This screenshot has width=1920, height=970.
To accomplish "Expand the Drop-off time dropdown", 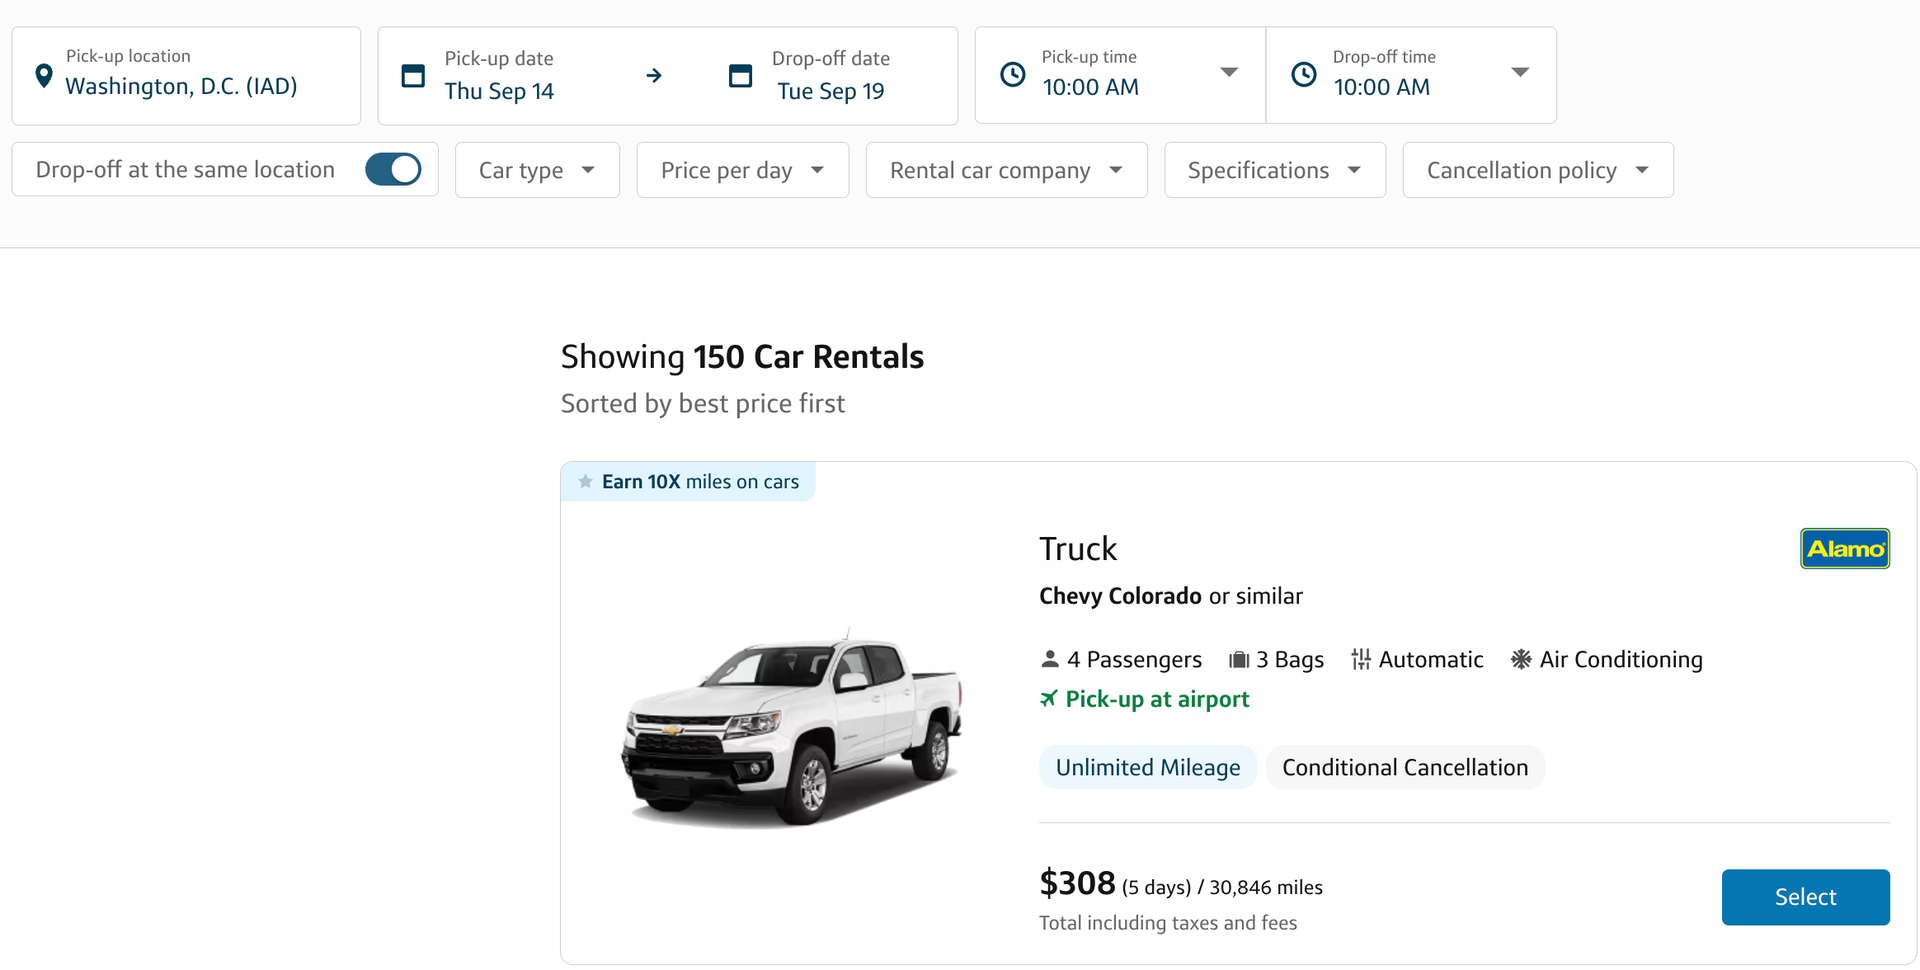I will (1519, 72).
